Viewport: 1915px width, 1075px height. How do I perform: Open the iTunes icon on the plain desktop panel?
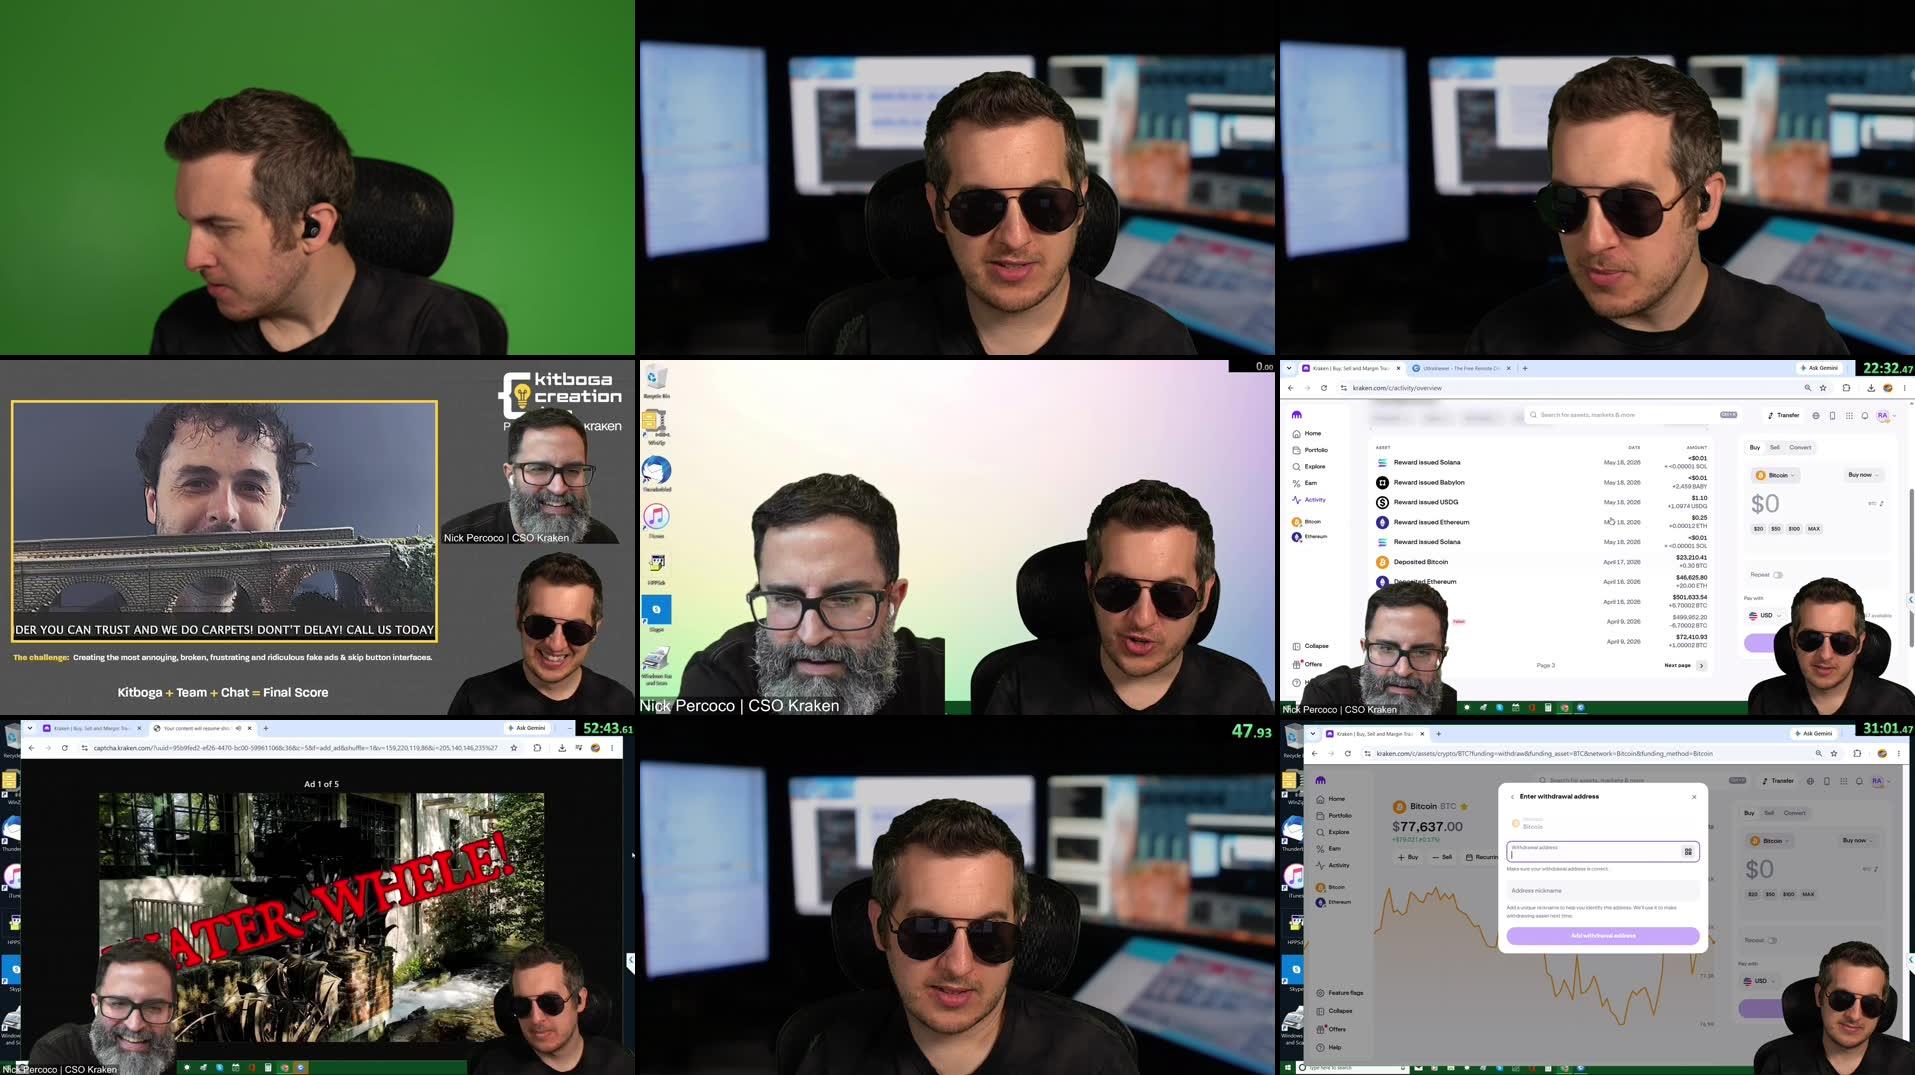coord(656,519)
